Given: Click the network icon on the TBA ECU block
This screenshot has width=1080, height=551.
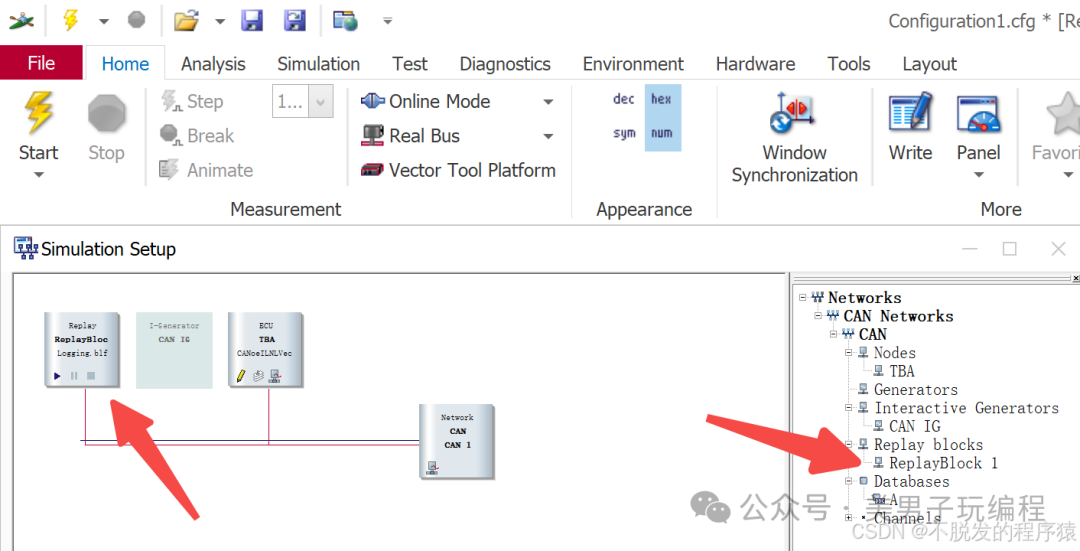Looking at the screenshot, I should point(275,376).
